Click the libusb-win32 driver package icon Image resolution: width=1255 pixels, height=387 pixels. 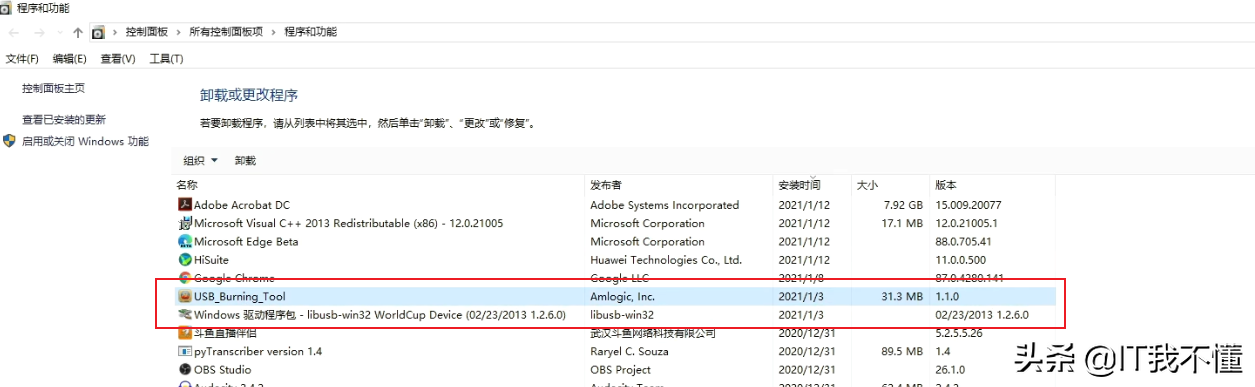[x=184, y=315]
